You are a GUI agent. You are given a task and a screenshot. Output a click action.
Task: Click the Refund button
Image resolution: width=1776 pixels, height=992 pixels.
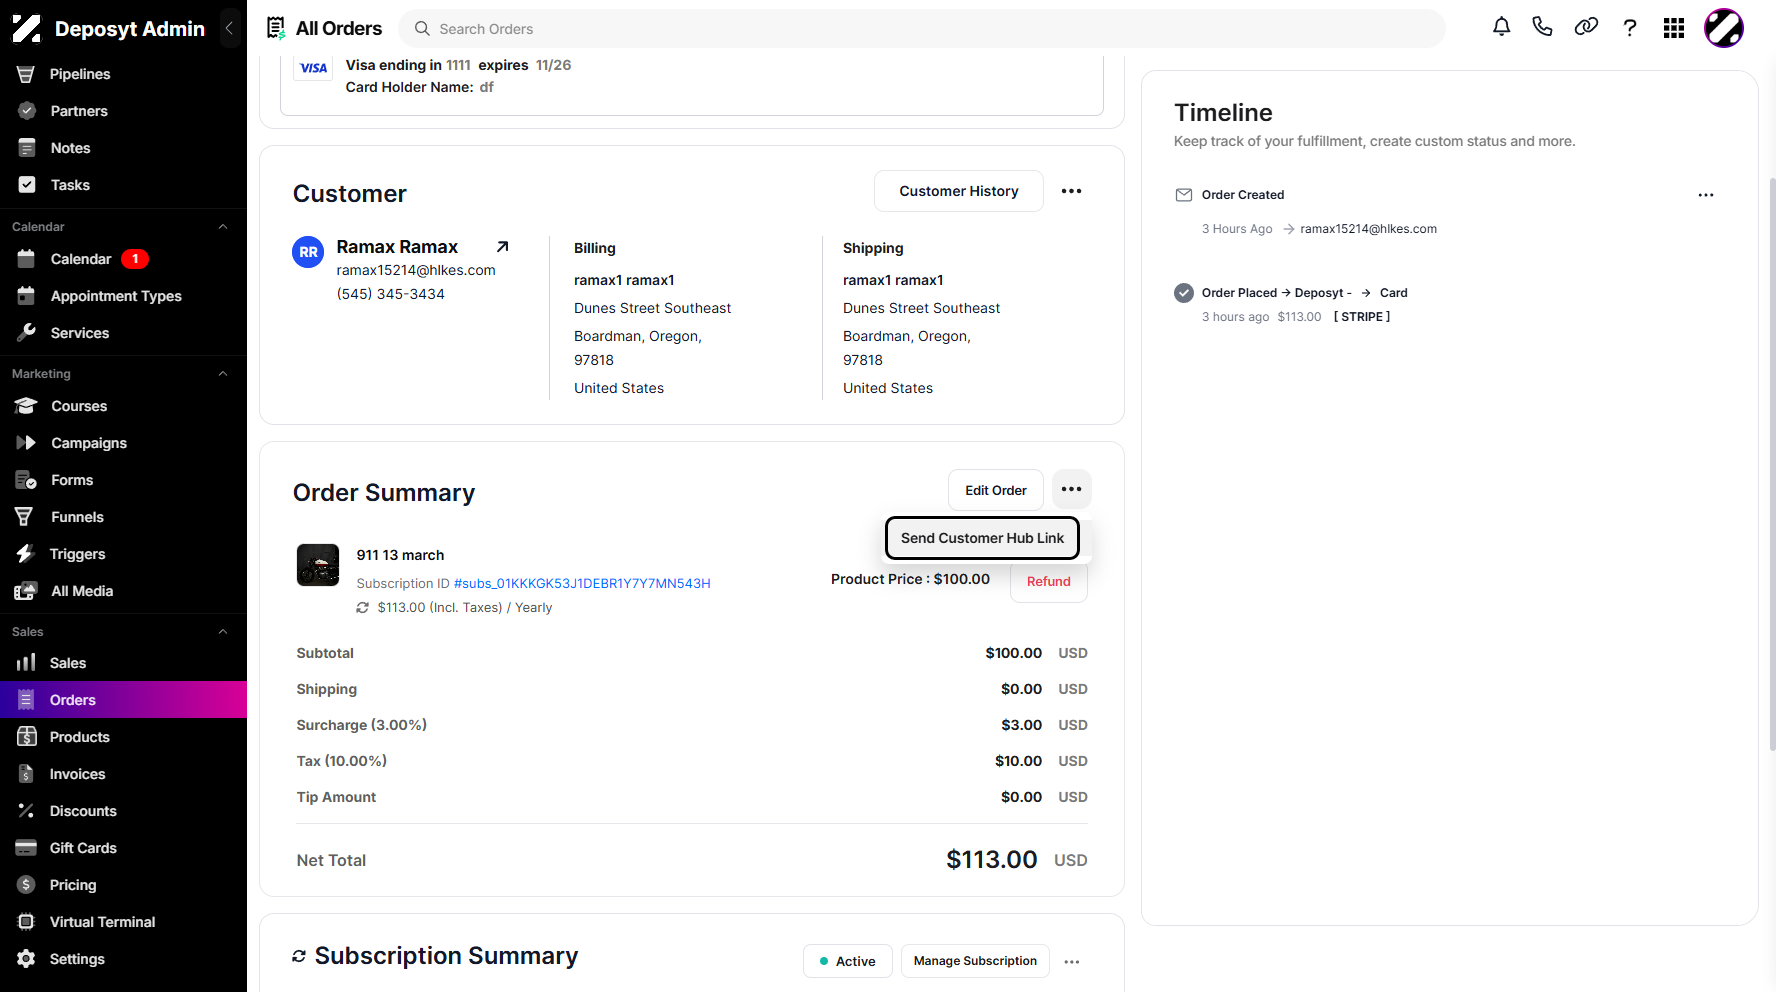pyautogui.click(x=1049, y=581)
